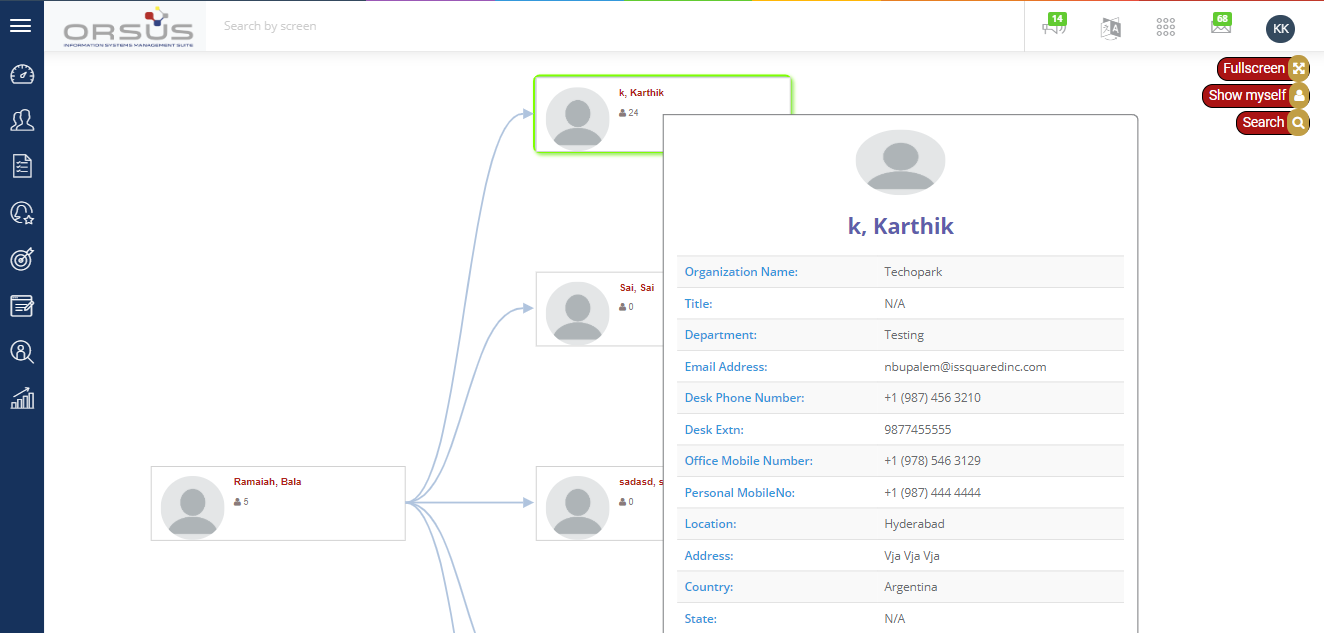The height and width of the screenshot is (633, 1324).
Task: Open the bar chart analytics sidebar icon
Action: (x=22, y=398)
